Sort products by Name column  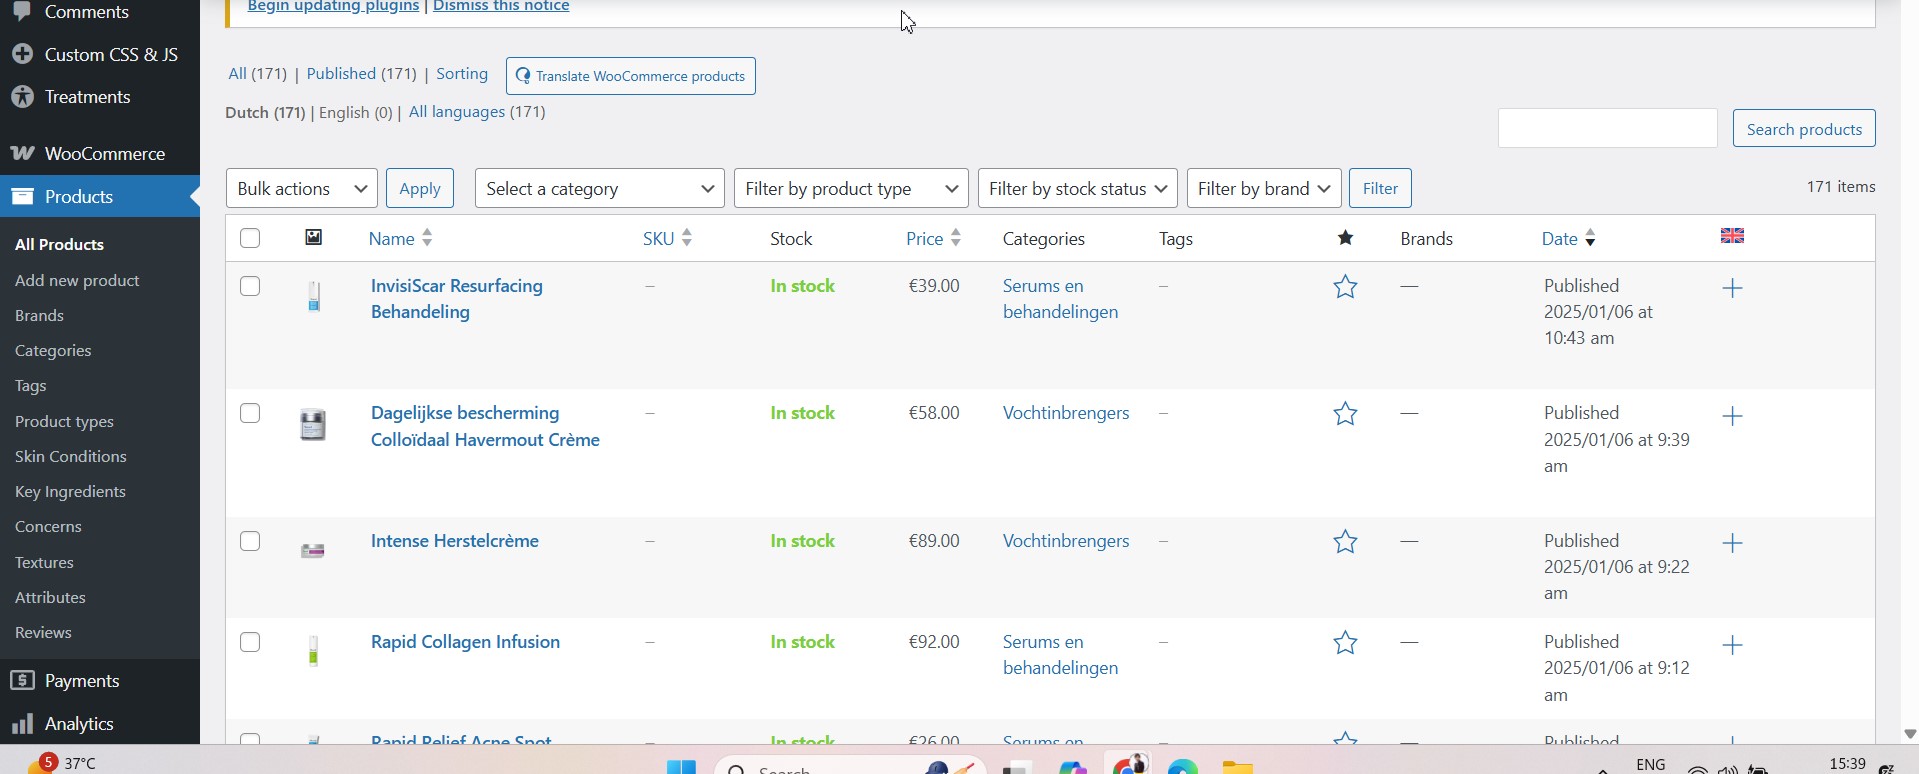pyautogui.click(x=400, y=238)
